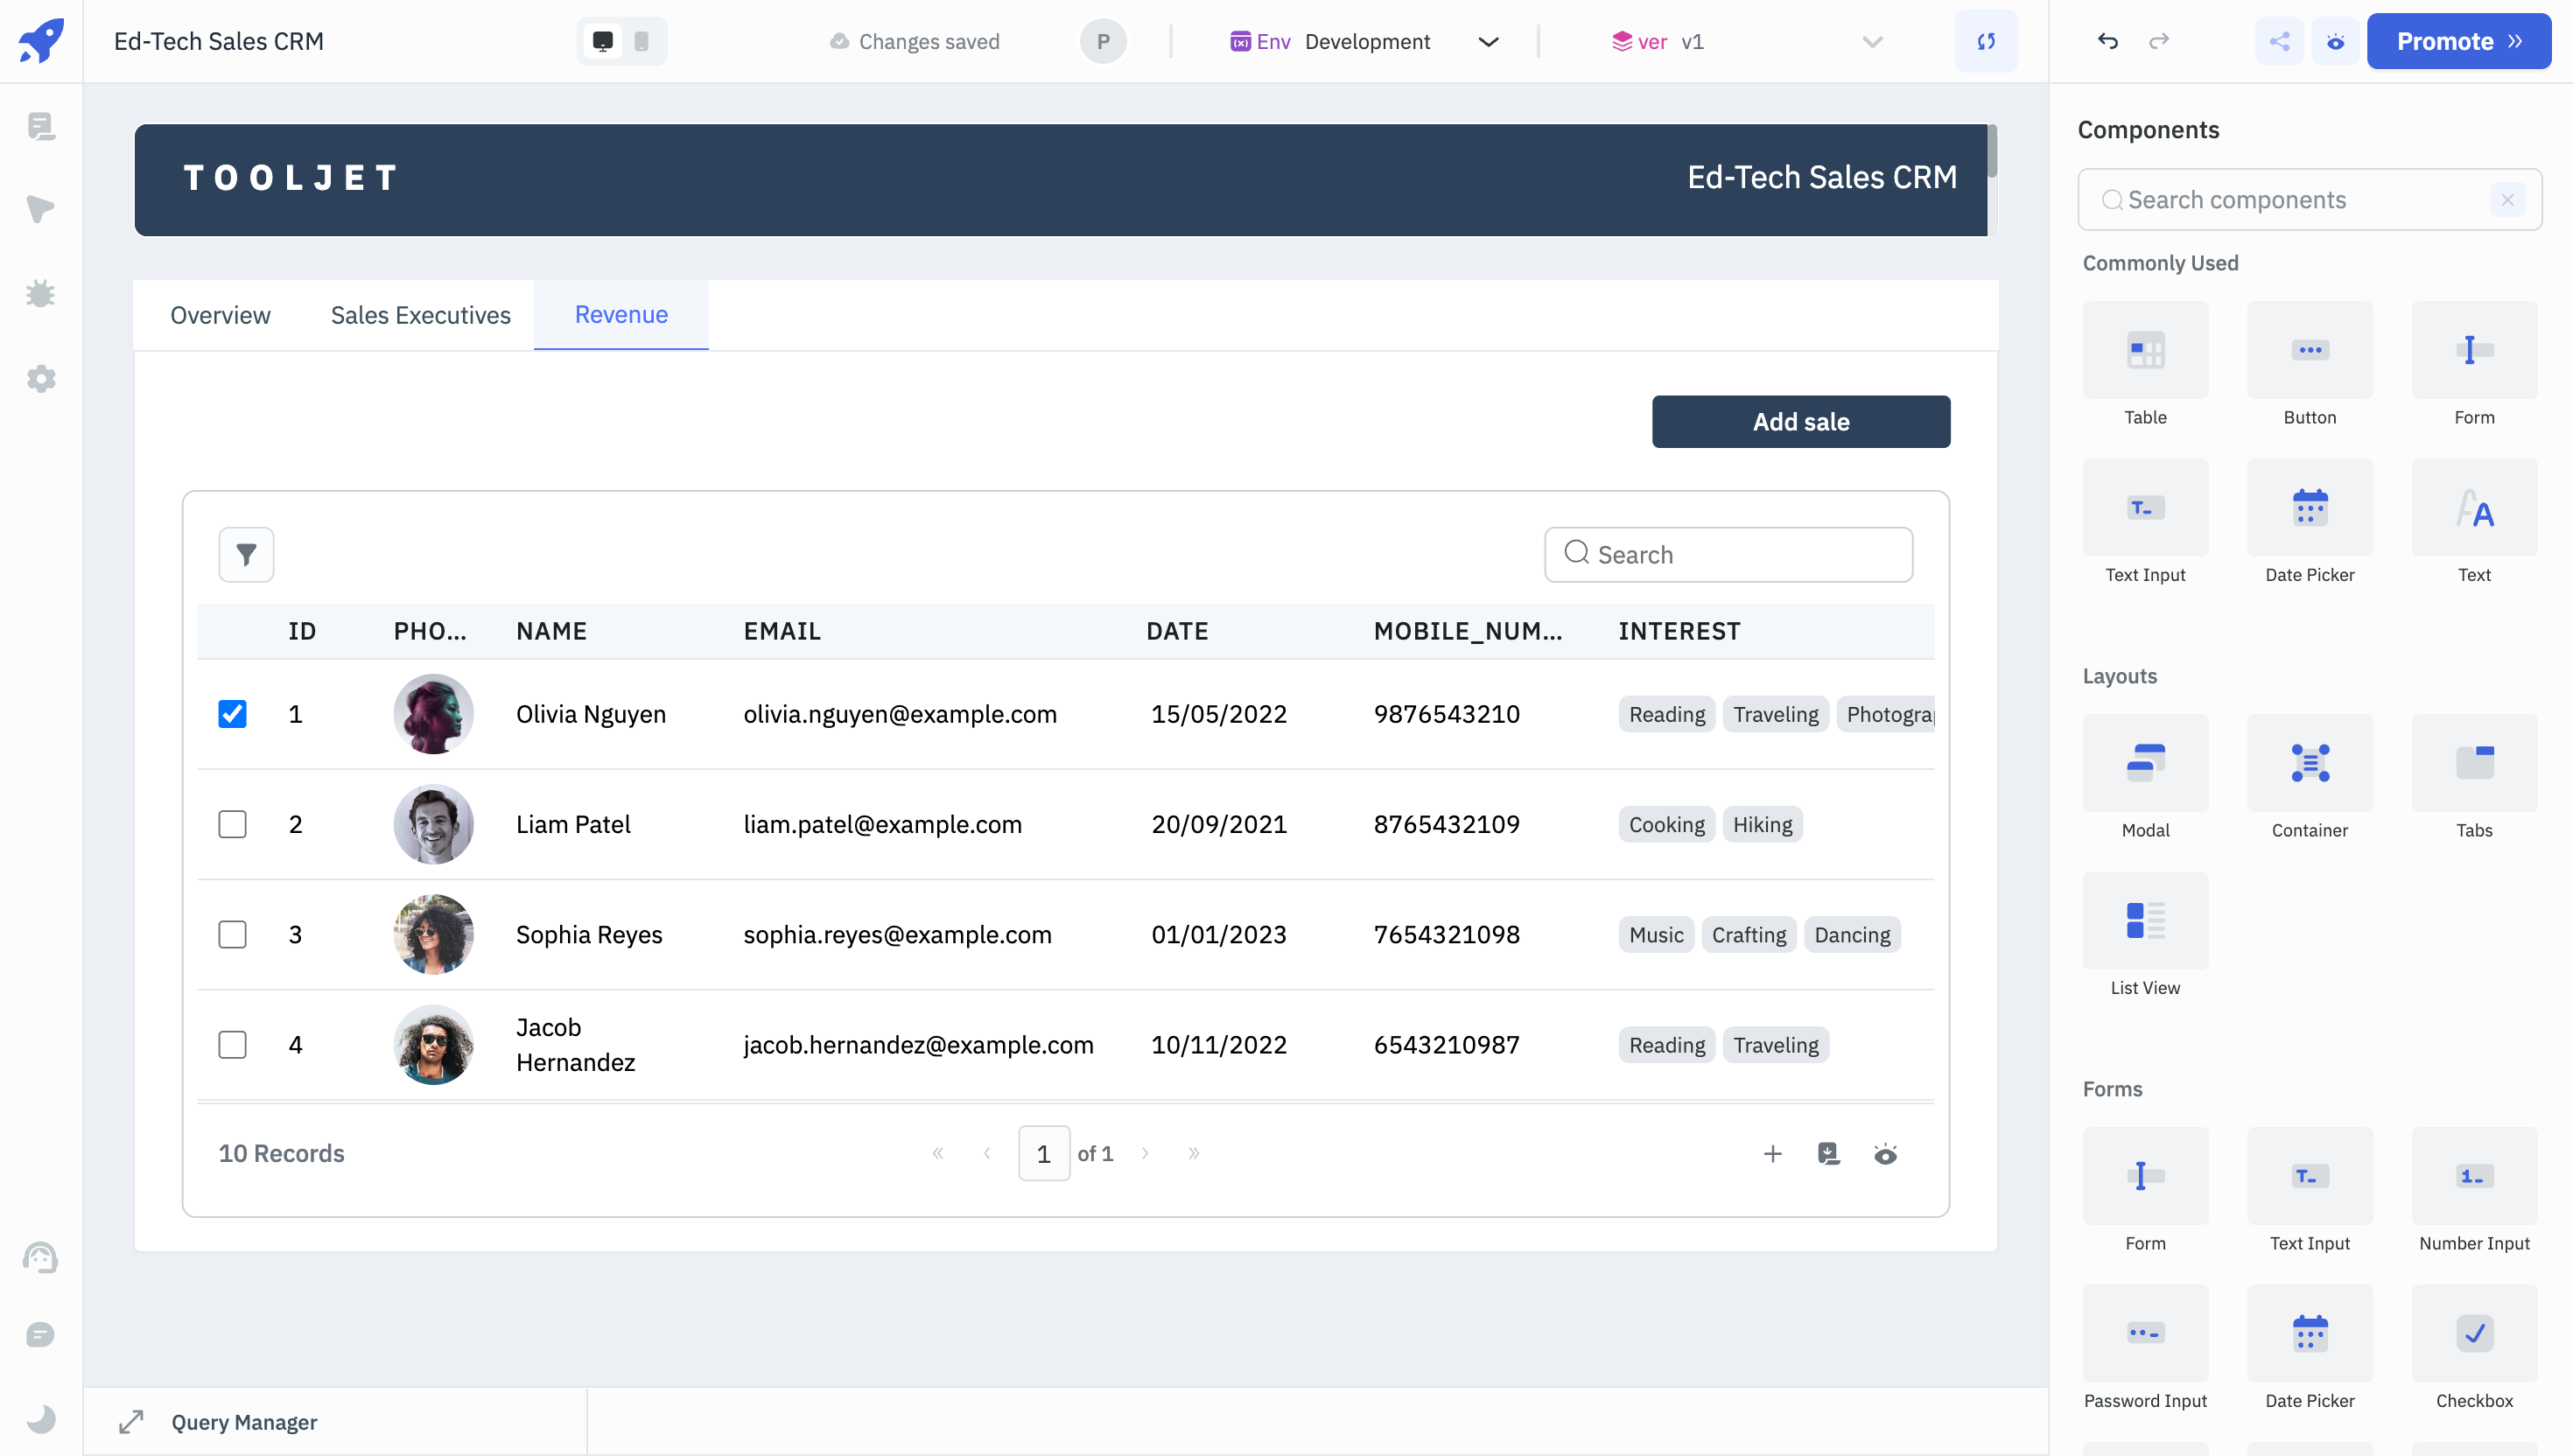The height and width of the screenshot is (1456, 2573).
Task: Switch to the Overview tab
Action: coord(220,315)
